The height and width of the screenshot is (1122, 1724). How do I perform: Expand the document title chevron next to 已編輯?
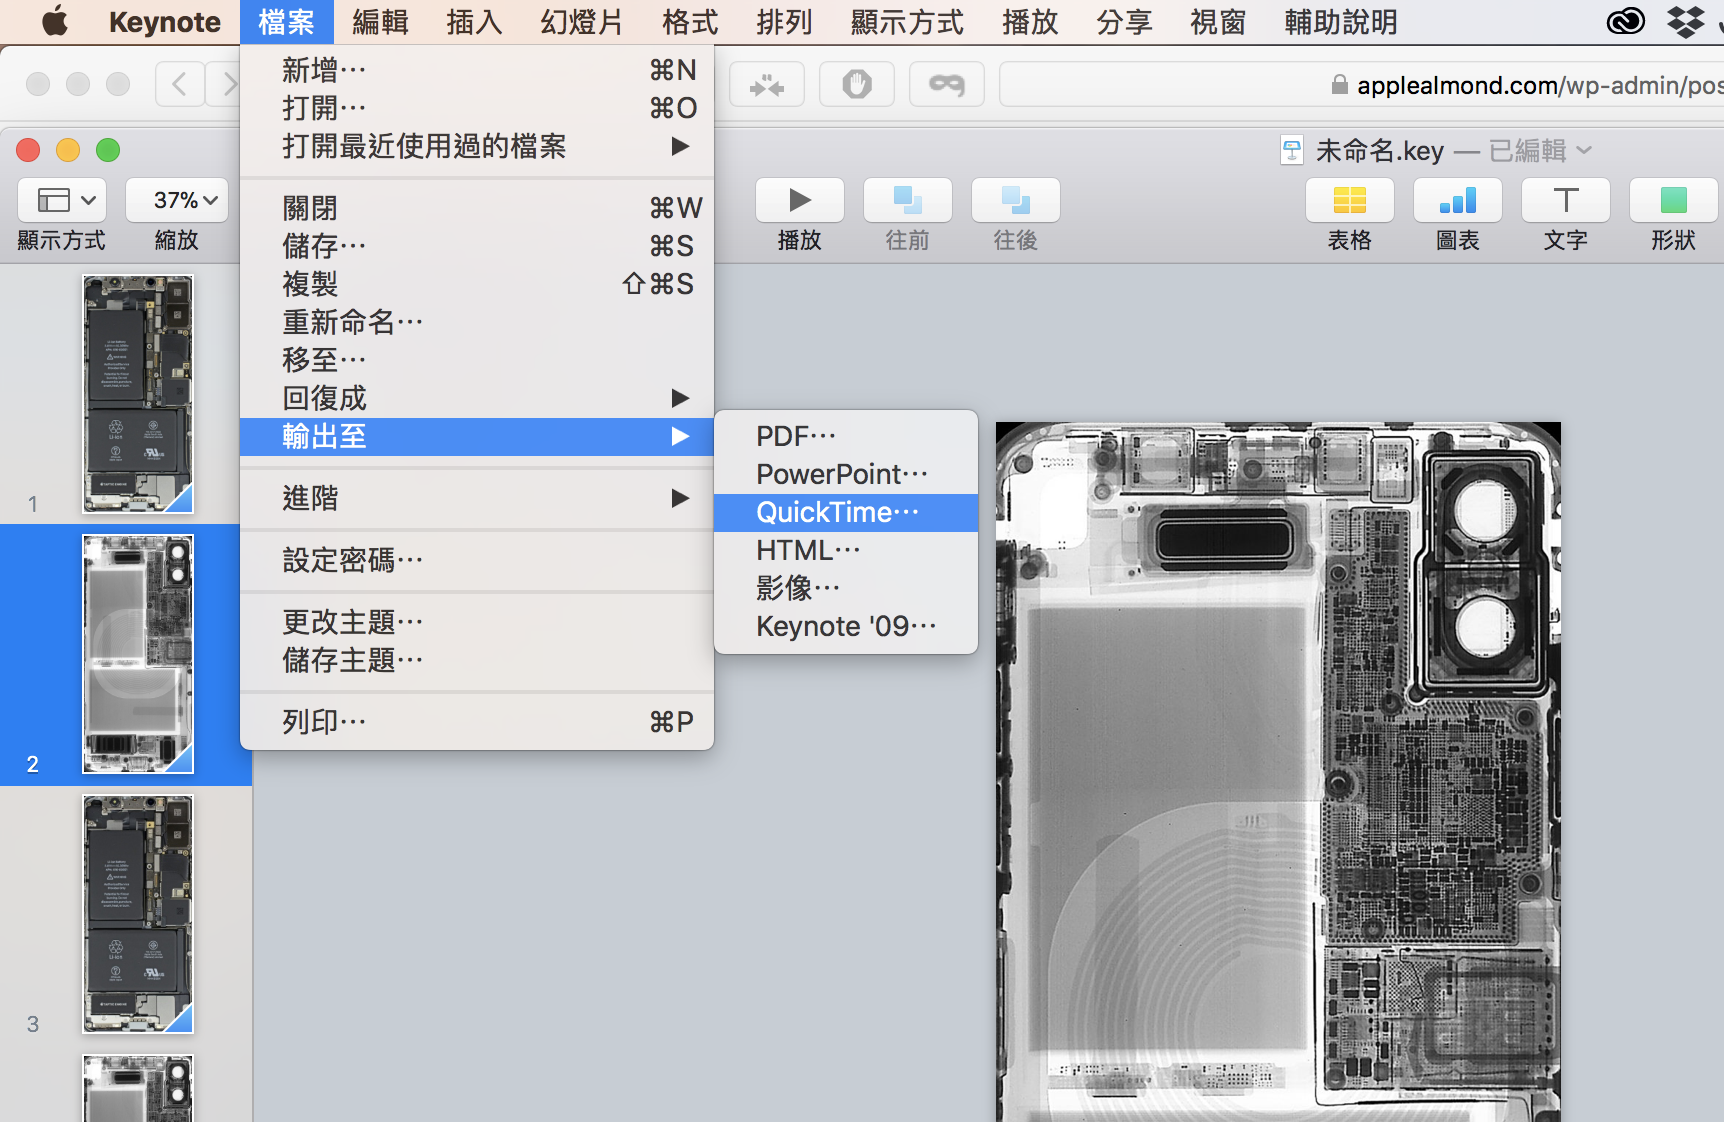click(x=1584, y=150)
